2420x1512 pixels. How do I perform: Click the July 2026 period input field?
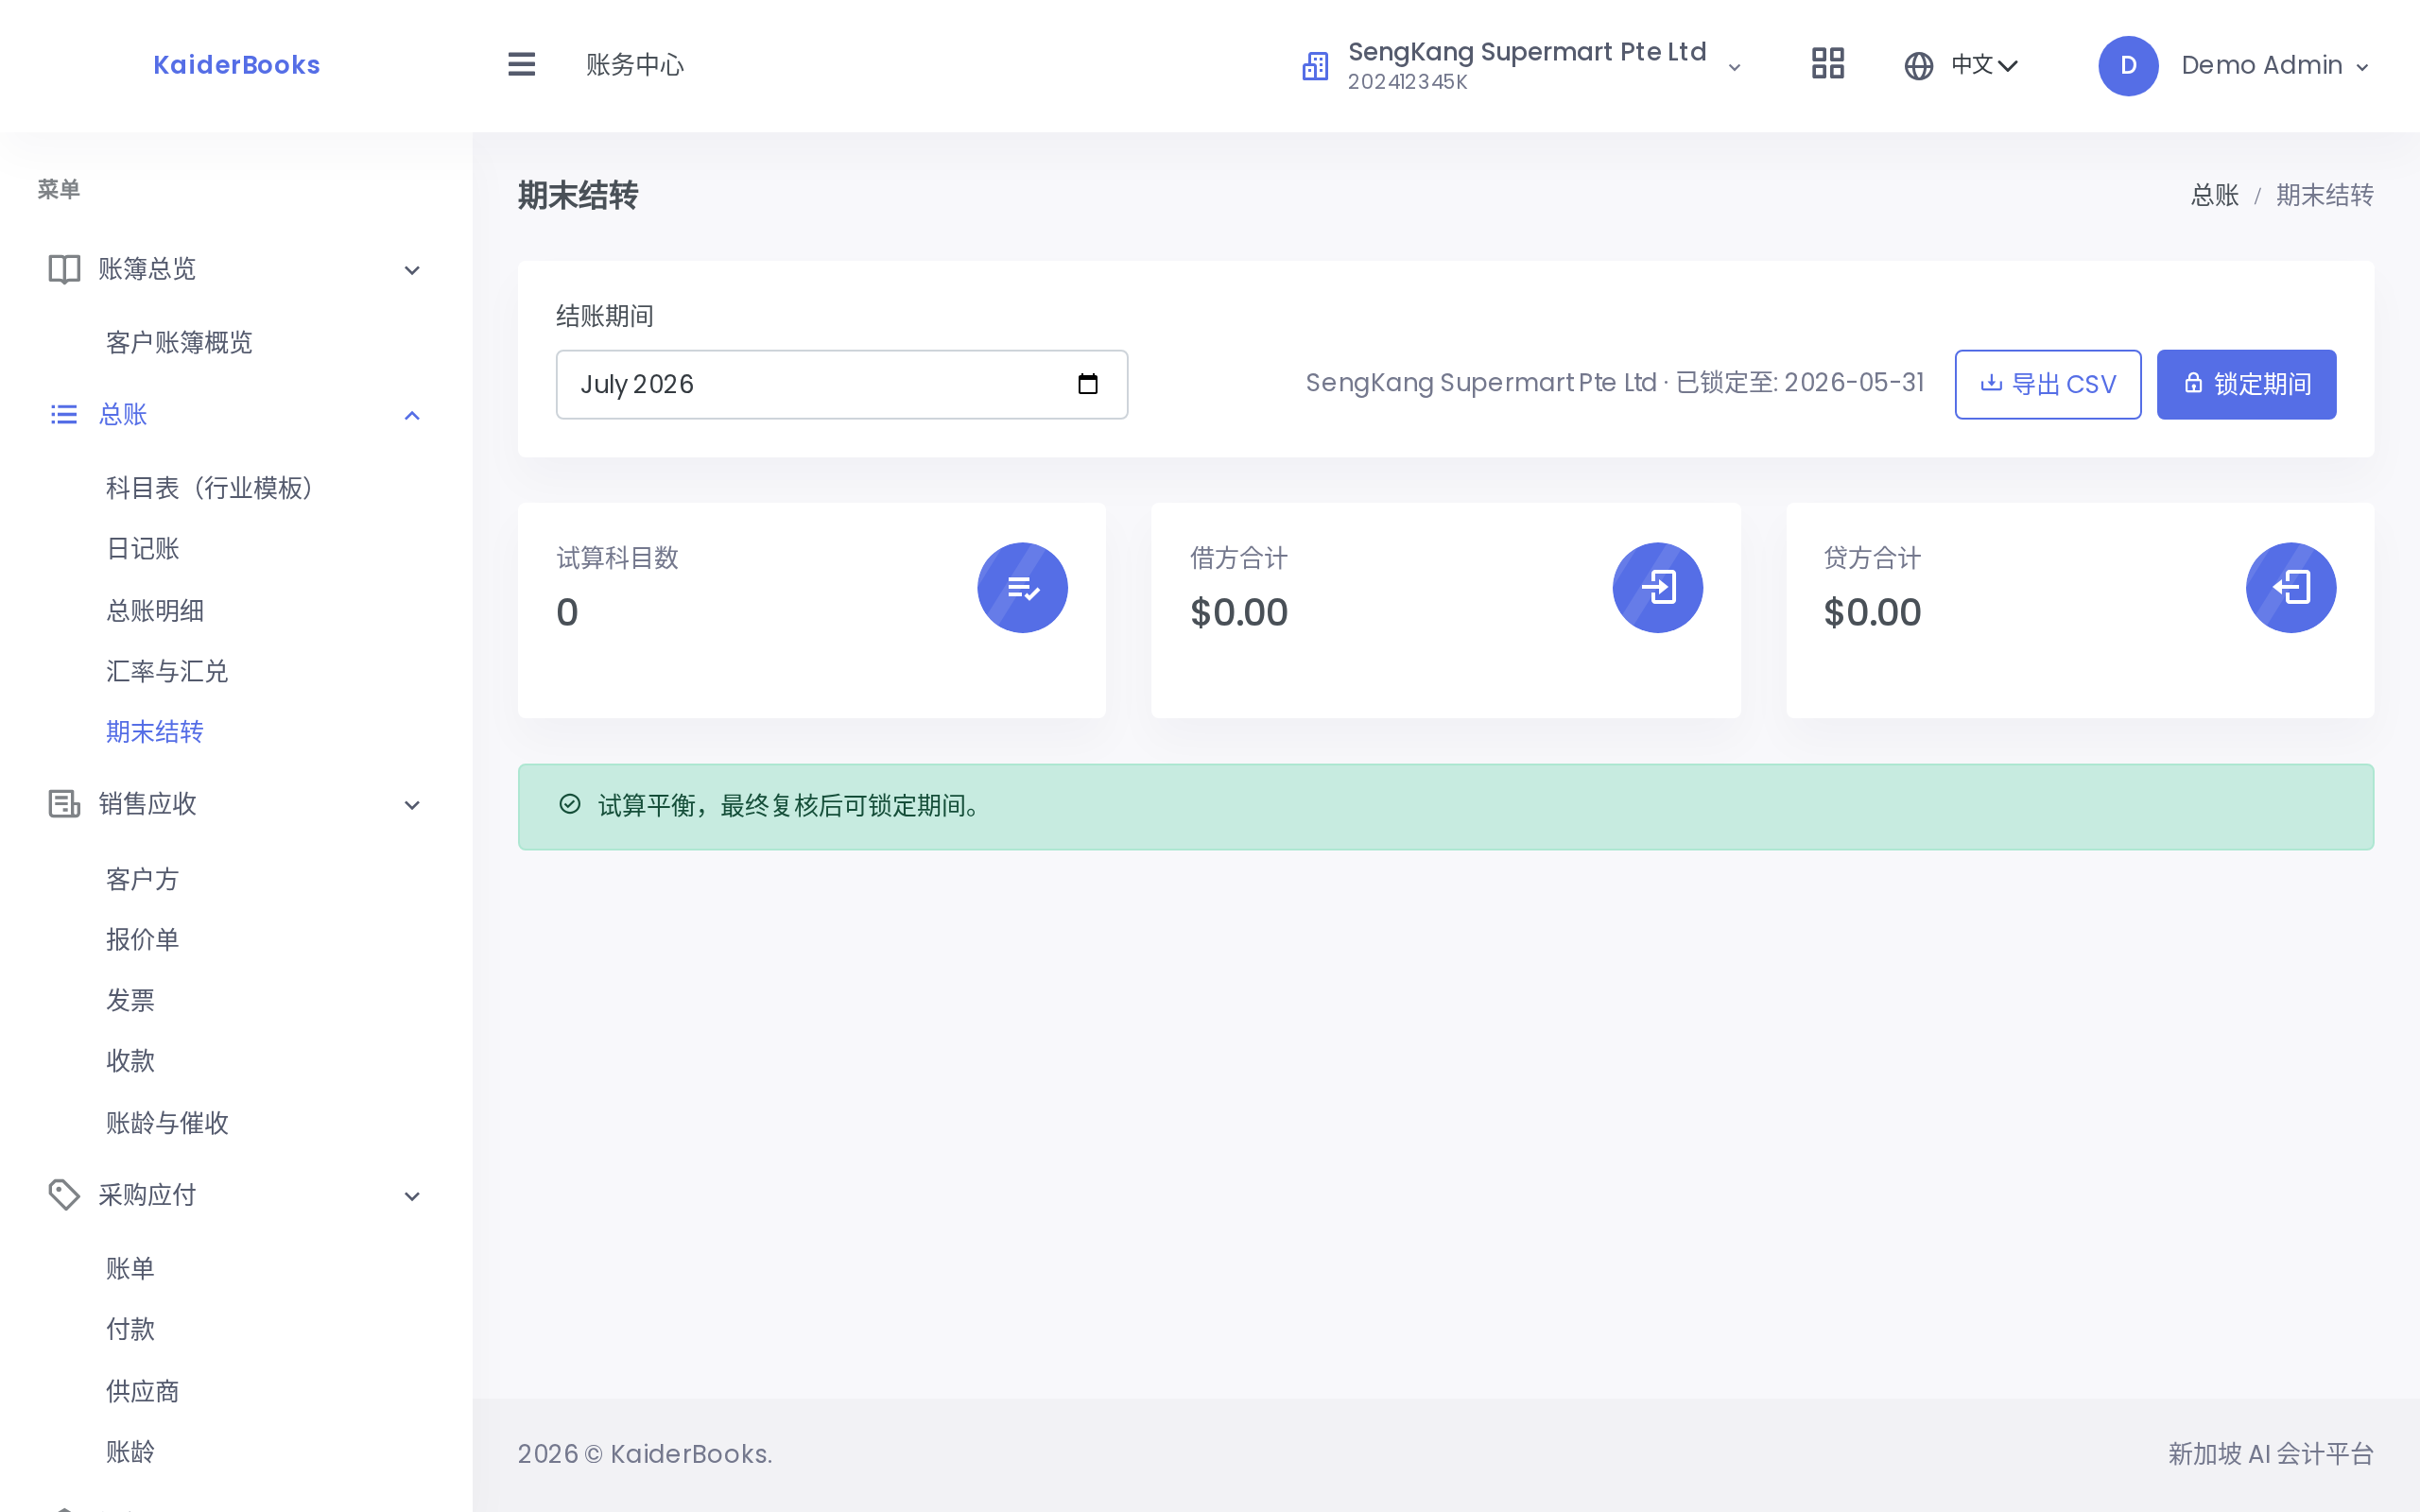pyautogui.click(x=842, y=384)
